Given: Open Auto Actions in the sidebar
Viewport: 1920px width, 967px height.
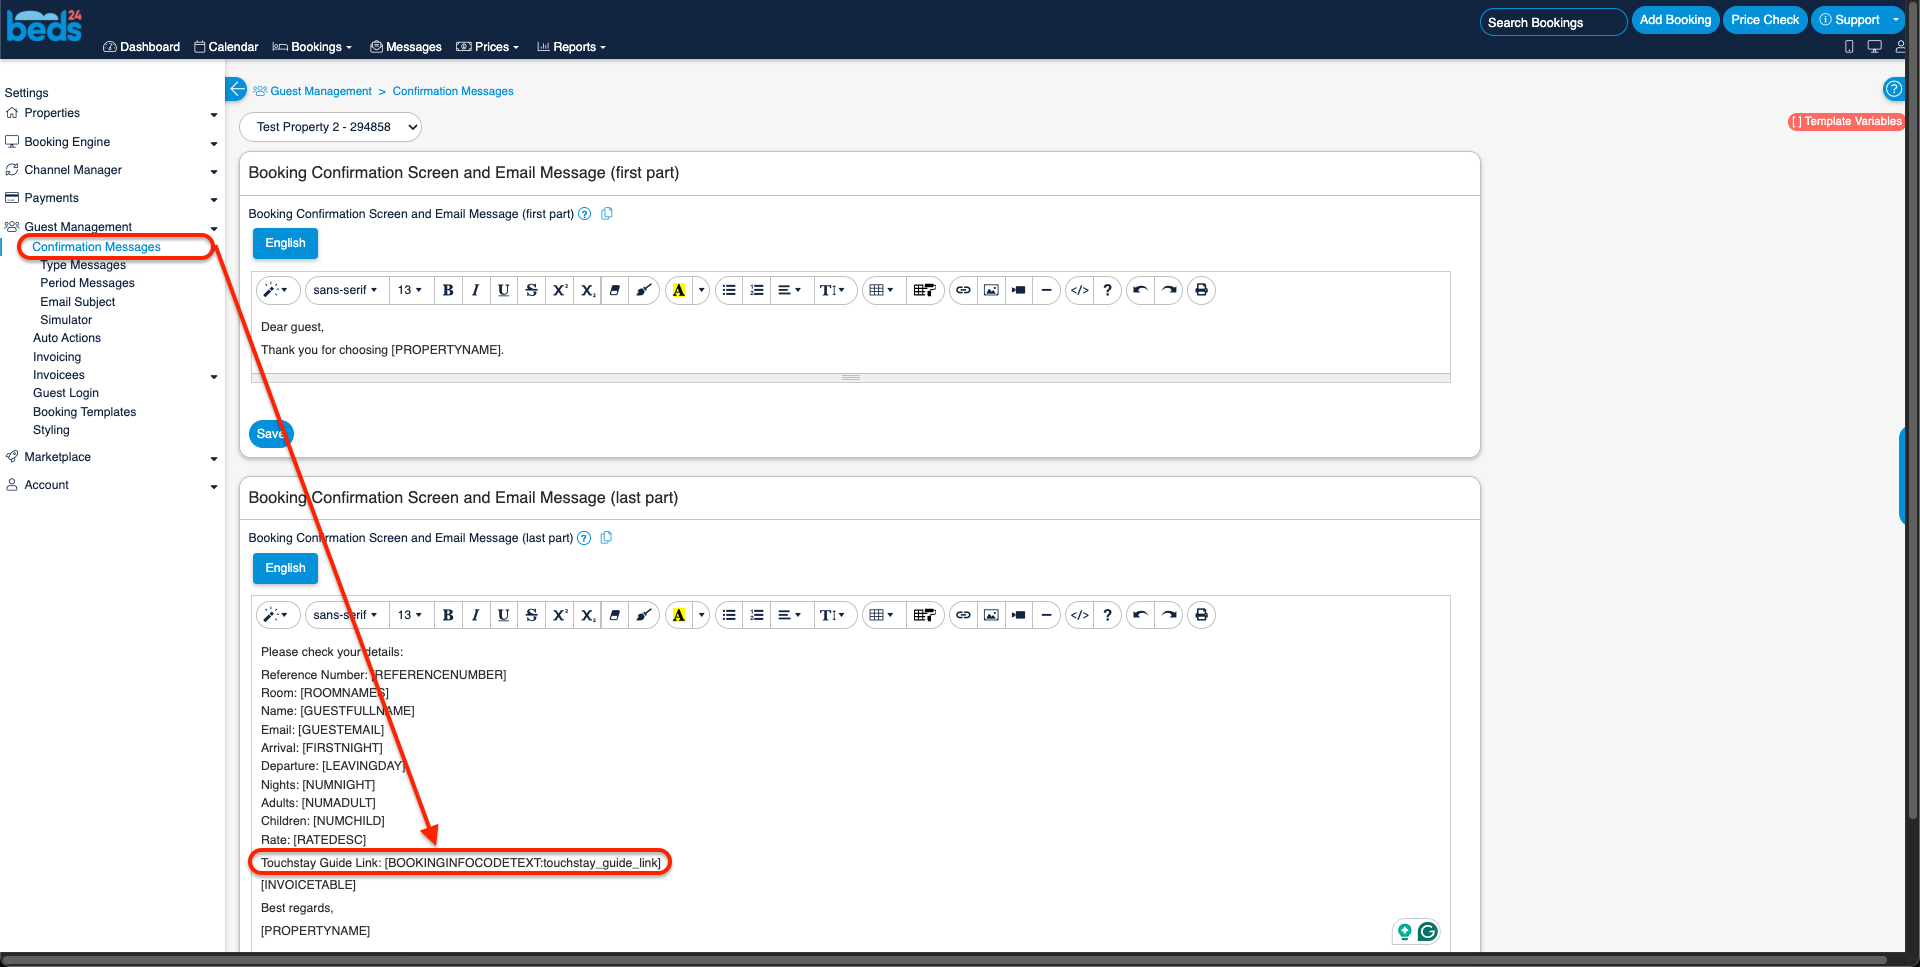Looking at the screenshot, I should (x=67, y=338).
